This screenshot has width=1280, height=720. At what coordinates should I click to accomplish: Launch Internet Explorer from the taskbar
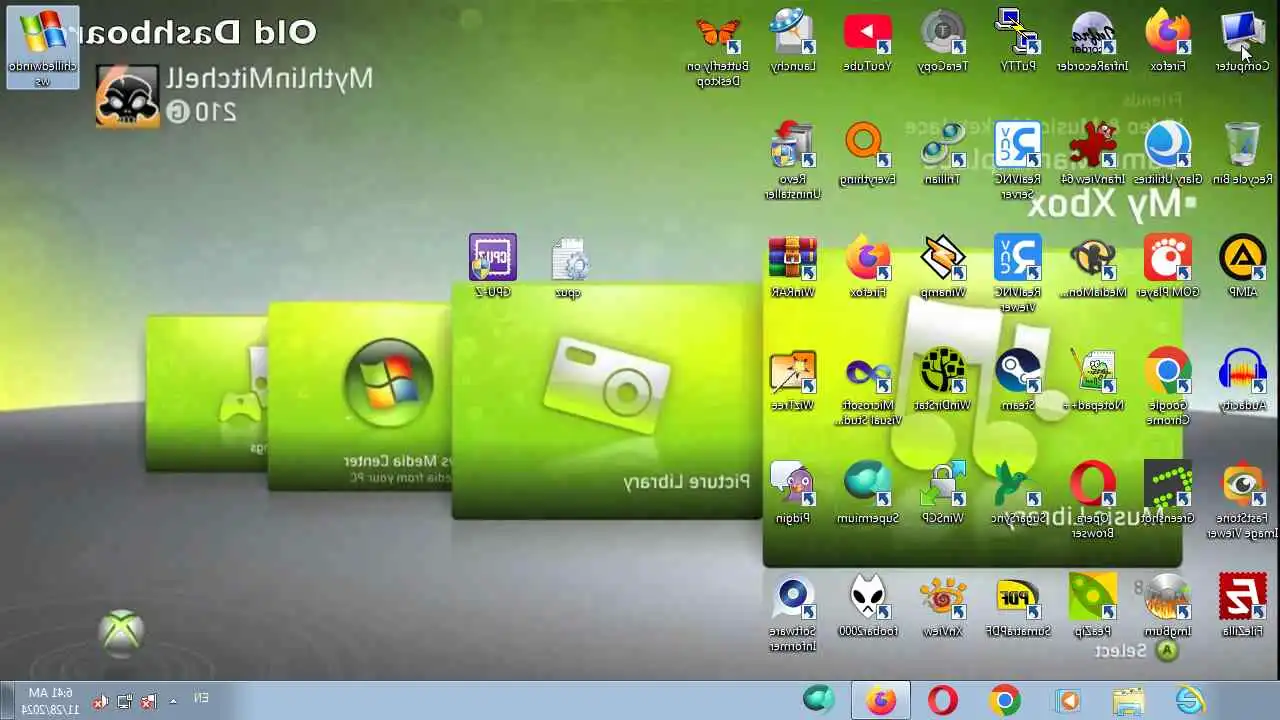(1190, 700)
